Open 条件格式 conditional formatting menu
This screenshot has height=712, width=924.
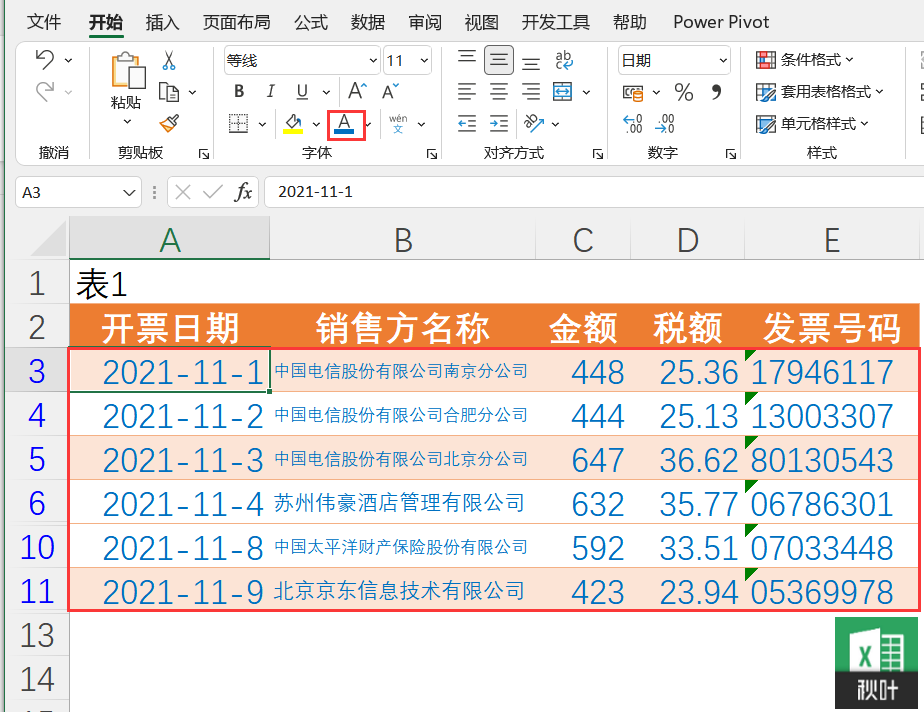click(x=804, y=60)
